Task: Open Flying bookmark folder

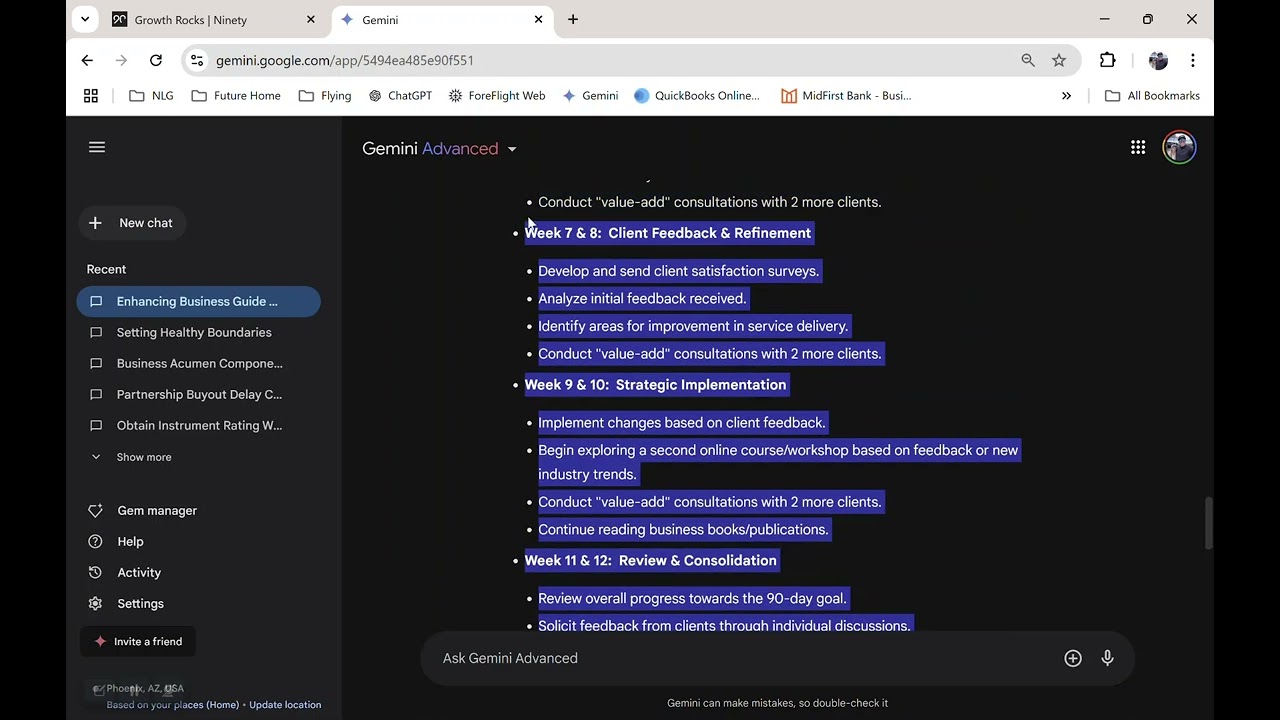Action: (x=325, y=96)
